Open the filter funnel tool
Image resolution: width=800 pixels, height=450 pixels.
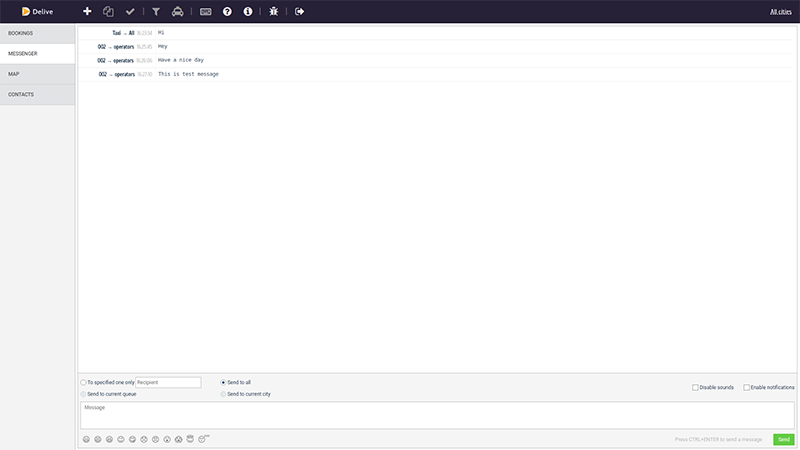click(x=156, y=11)
